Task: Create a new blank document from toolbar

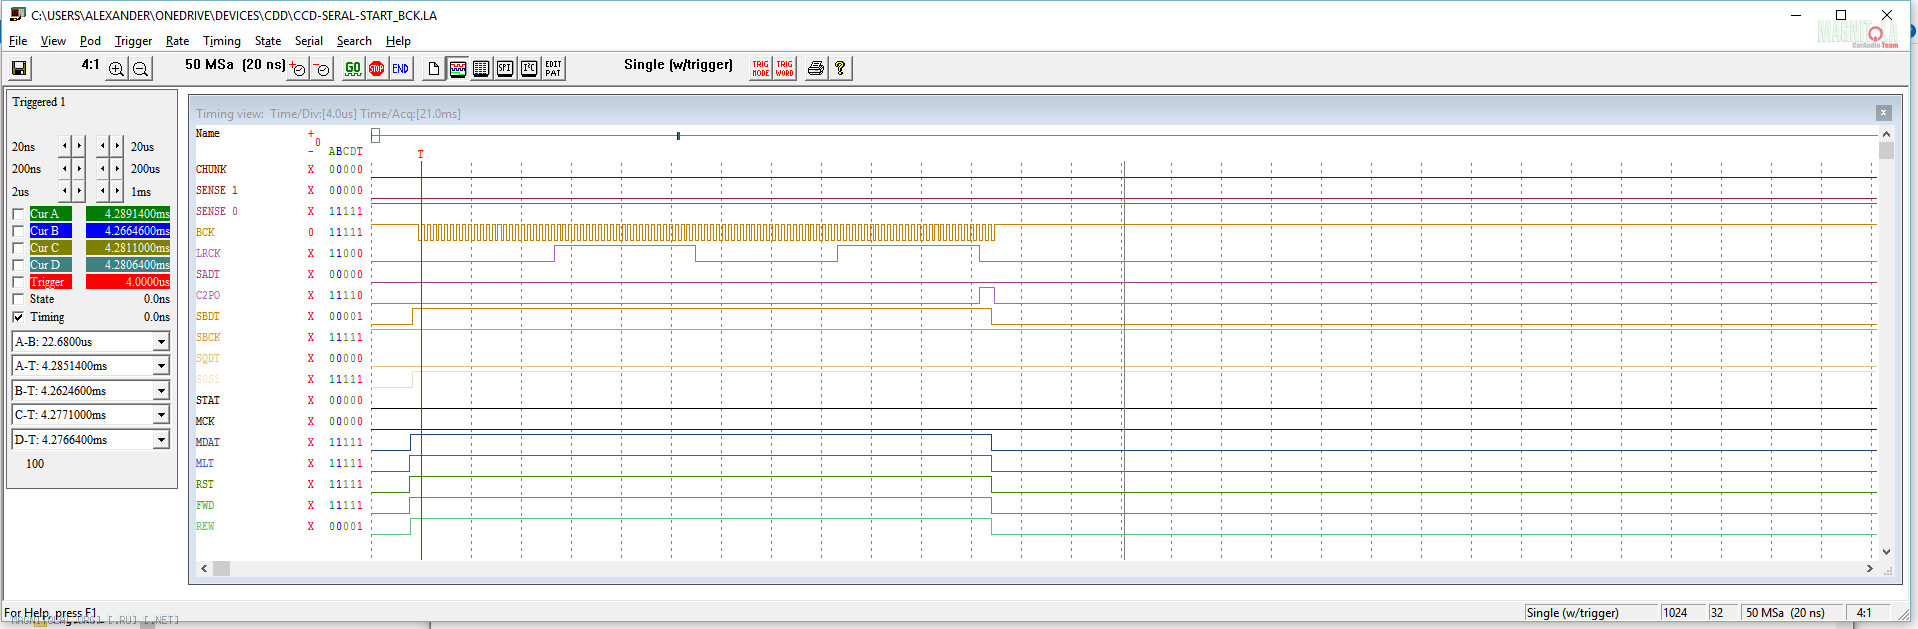Action: point(433,68)
